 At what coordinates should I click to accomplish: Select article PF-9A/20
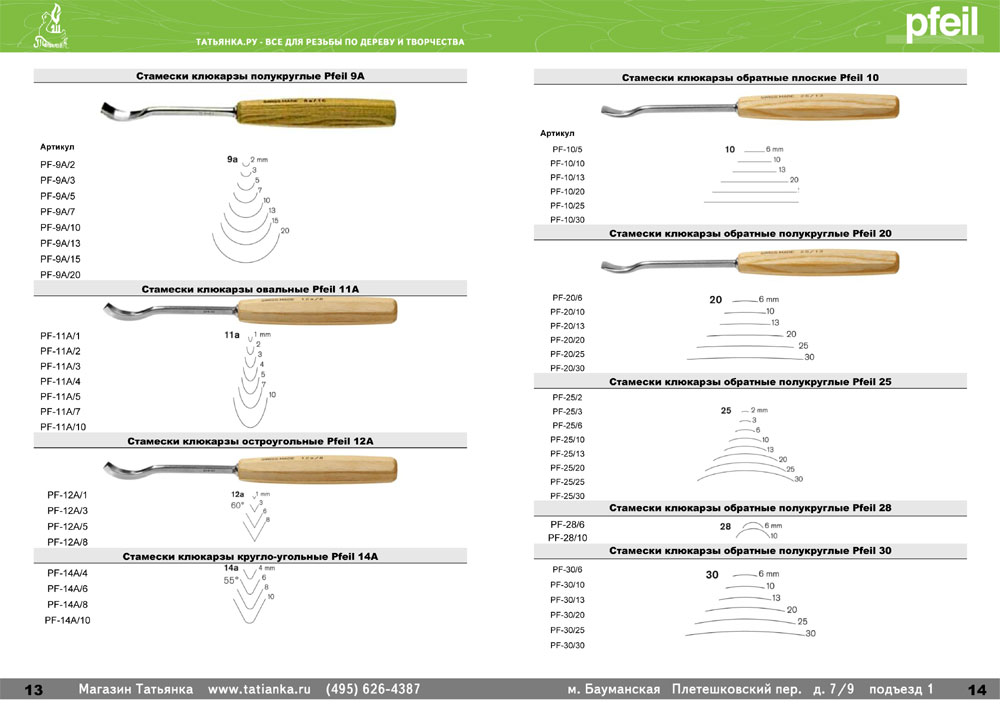(x=60, y=275)
